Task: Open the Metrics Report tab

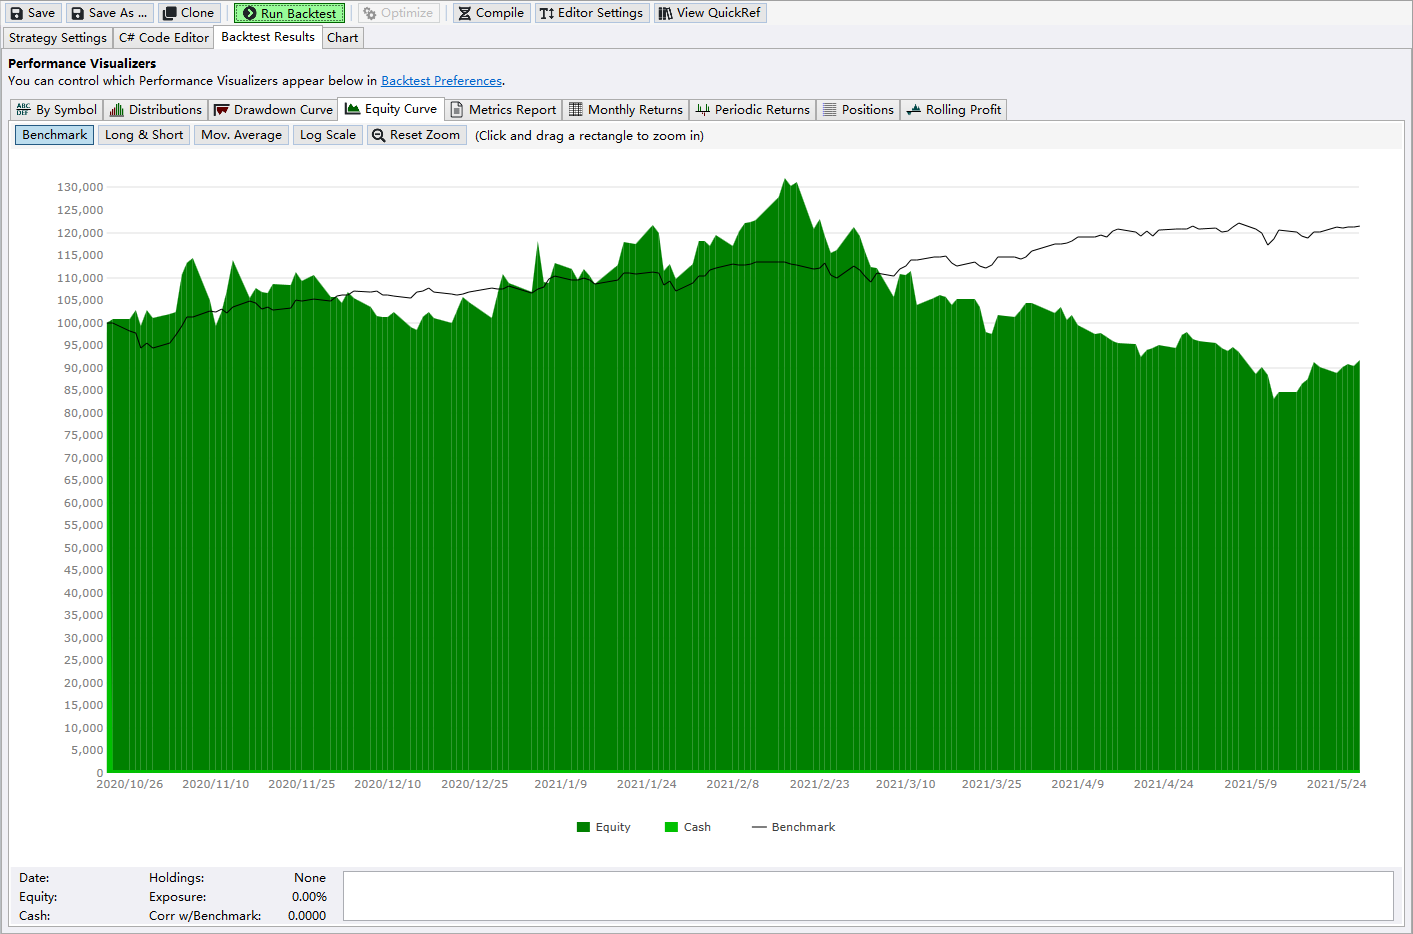Action: click(x=503, y=110)
